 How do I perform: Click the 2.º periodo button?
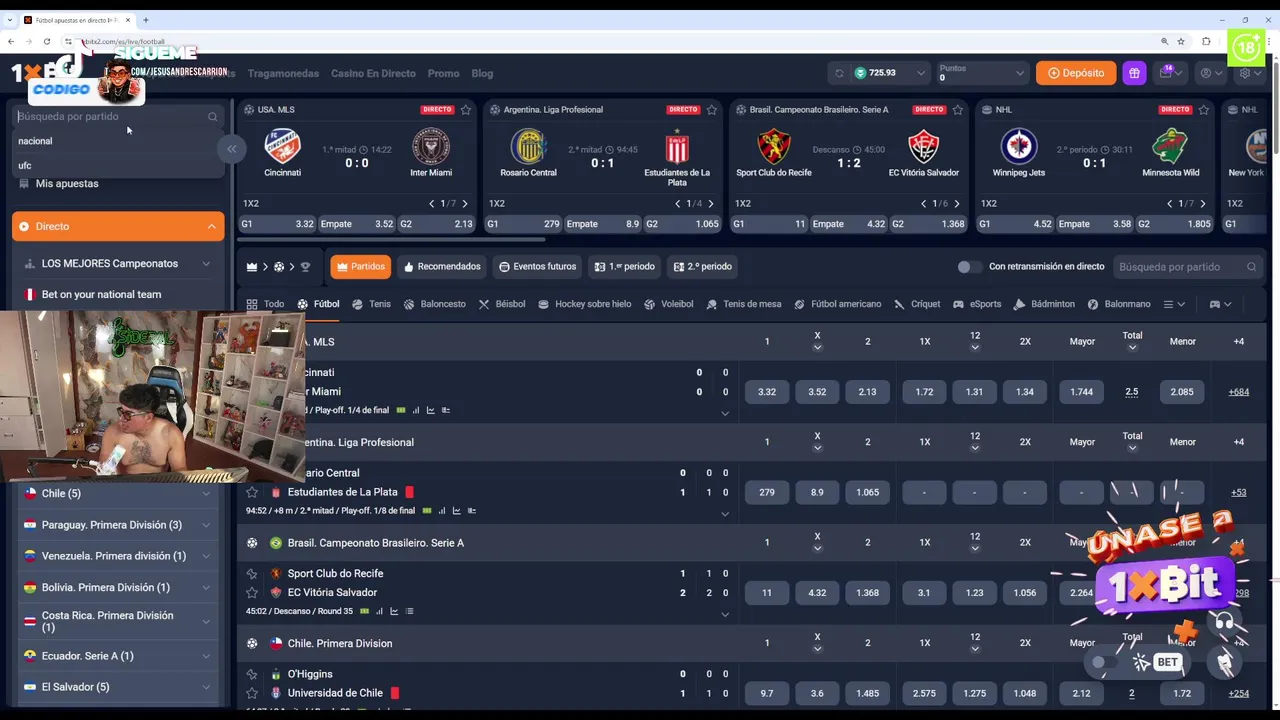(703, 267)
